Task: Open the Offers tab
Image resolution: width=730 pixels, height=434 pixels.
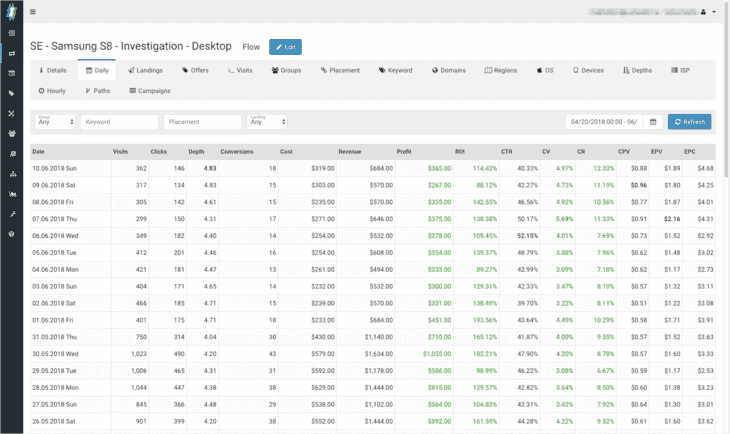Action: (195, 70)
